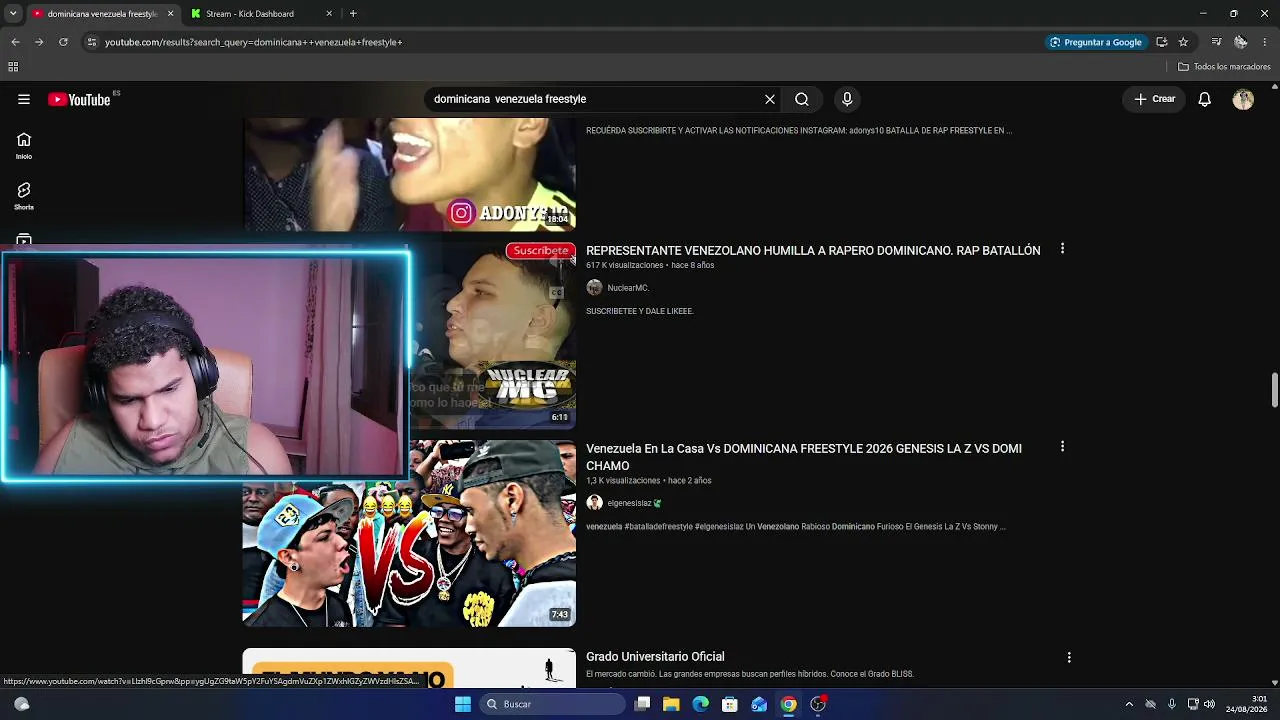Click the Crear button
Image resolution: width=1280 pixels, height=720 pixels.
point(1154,99)
